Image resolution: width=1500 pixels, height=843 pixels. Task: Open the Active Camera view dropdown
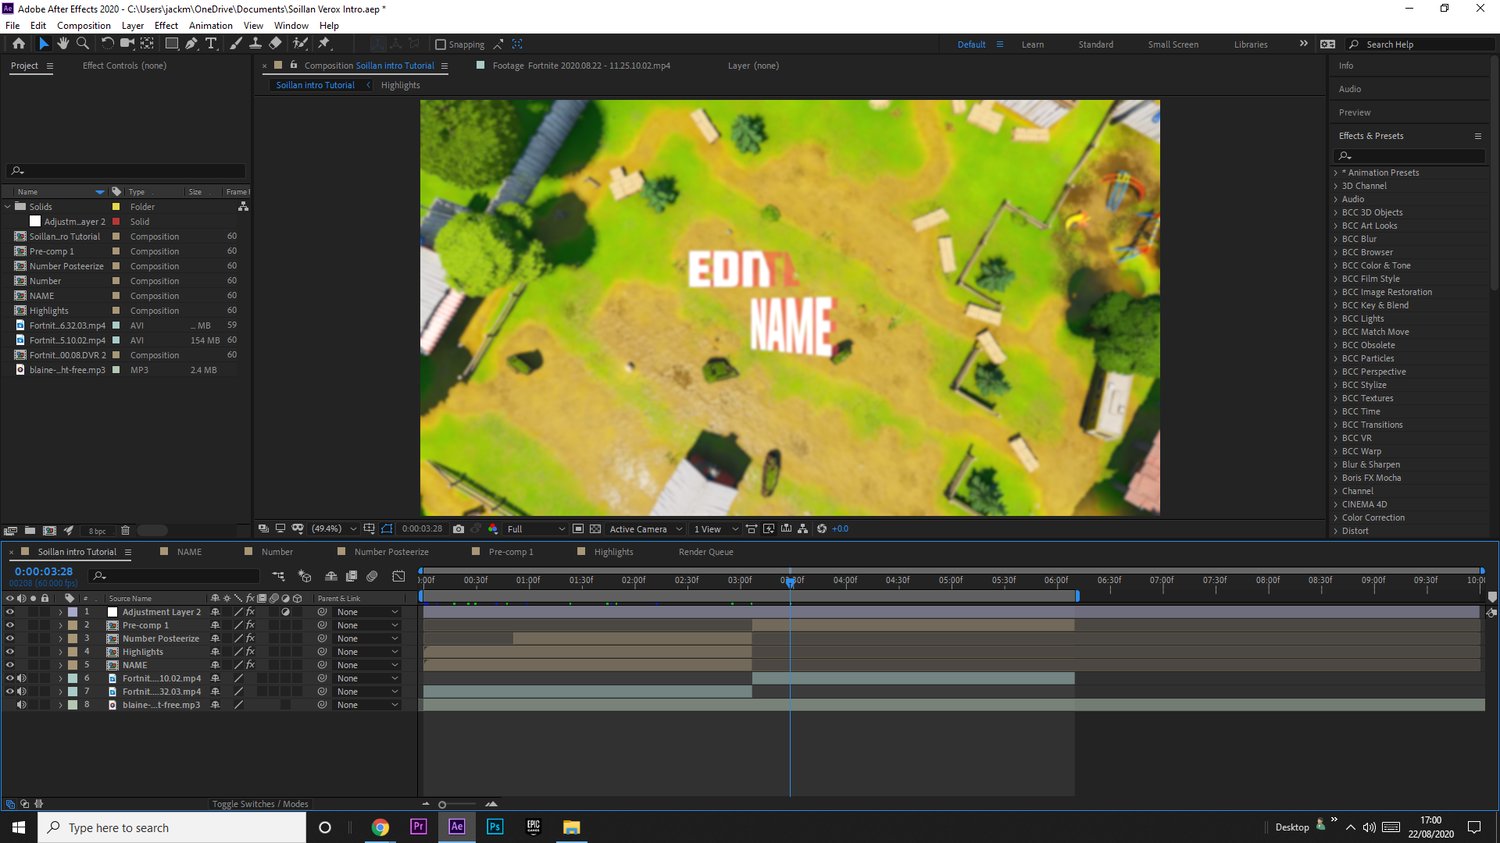(646, 529)
